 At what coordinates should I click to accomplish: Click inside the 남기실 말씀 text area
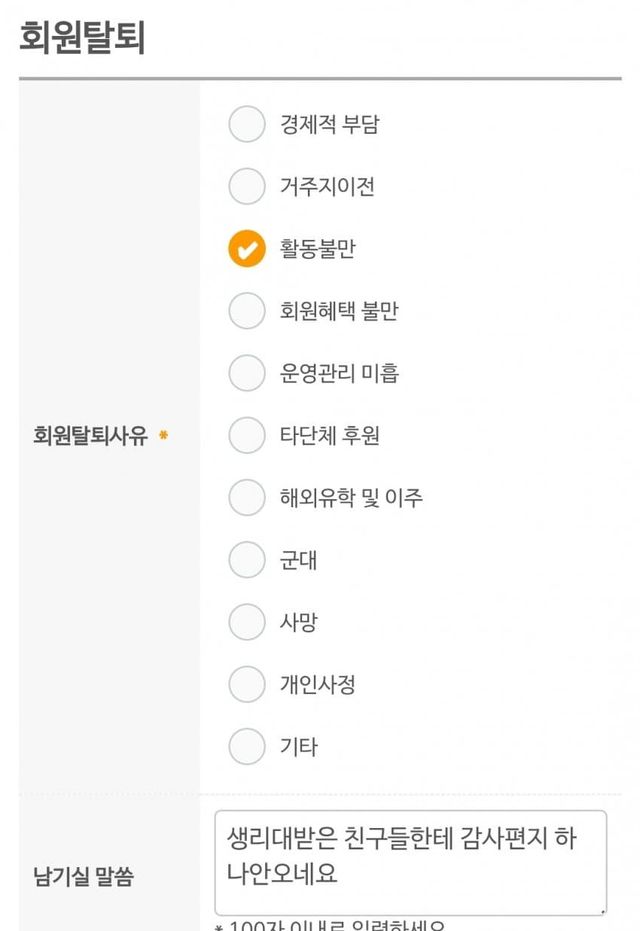point(410,860)
